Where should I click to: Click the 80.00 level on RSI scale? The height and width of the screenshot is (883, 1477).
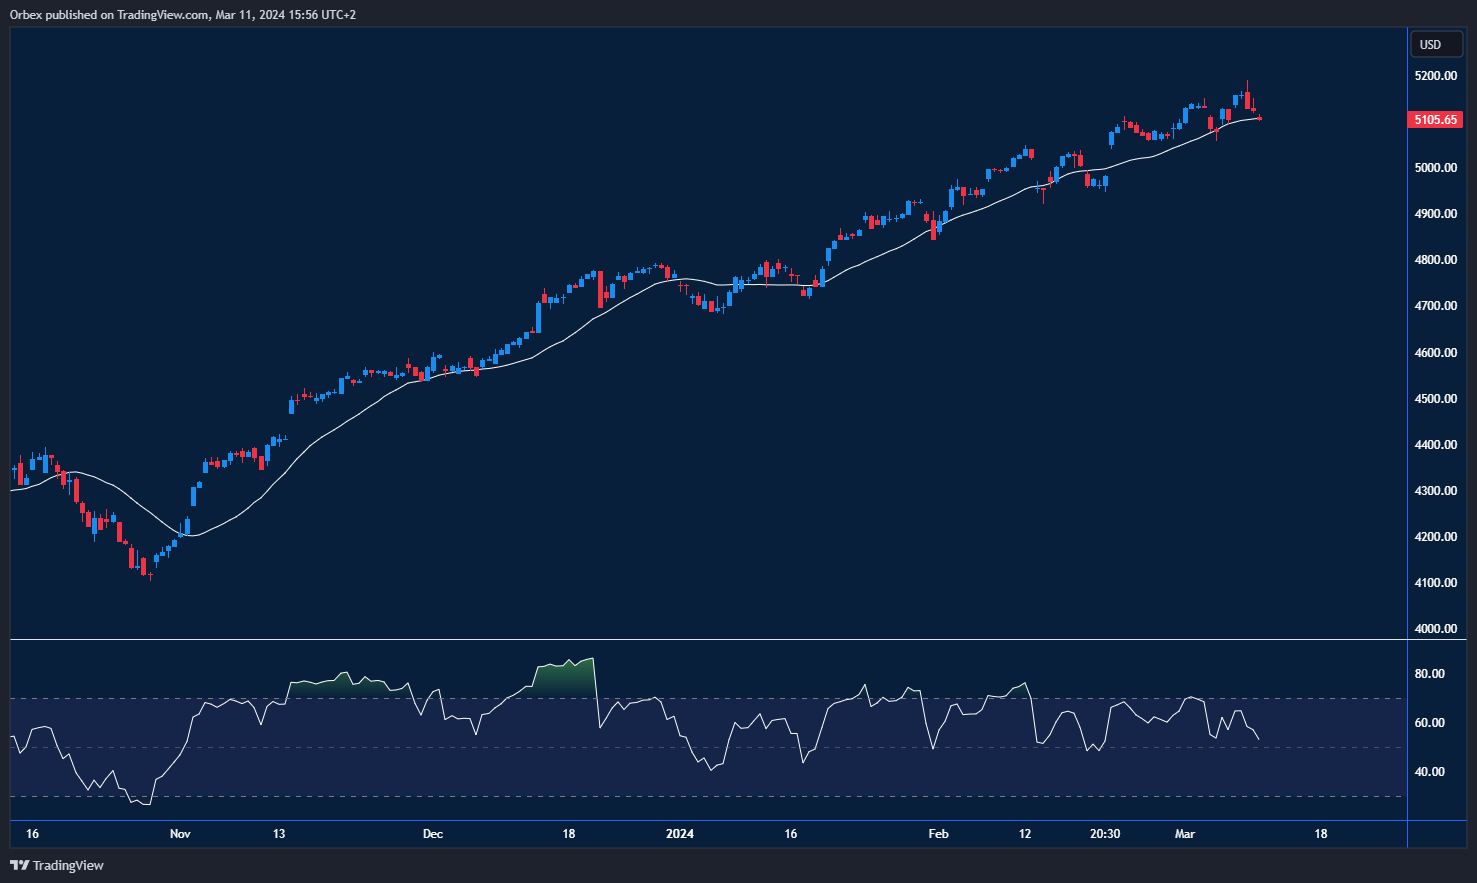1429,674
